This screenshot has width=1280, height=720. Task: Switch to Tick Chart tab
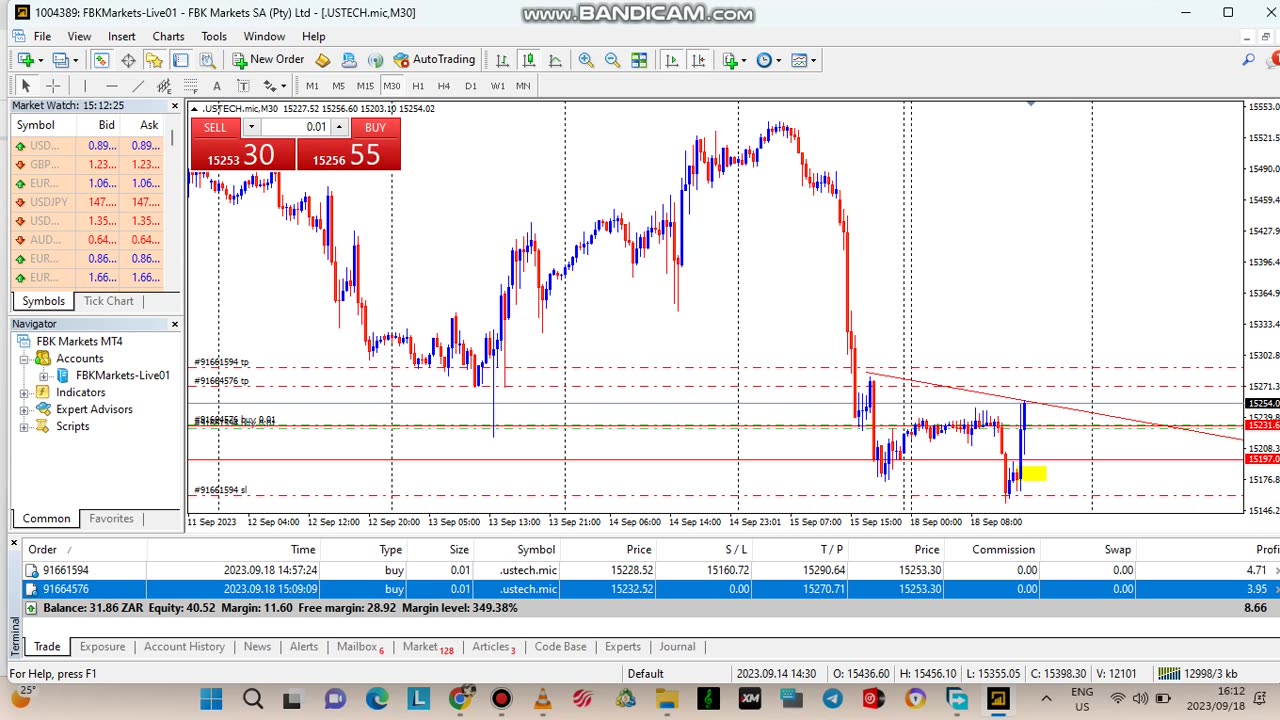click(x=108, y=301)
